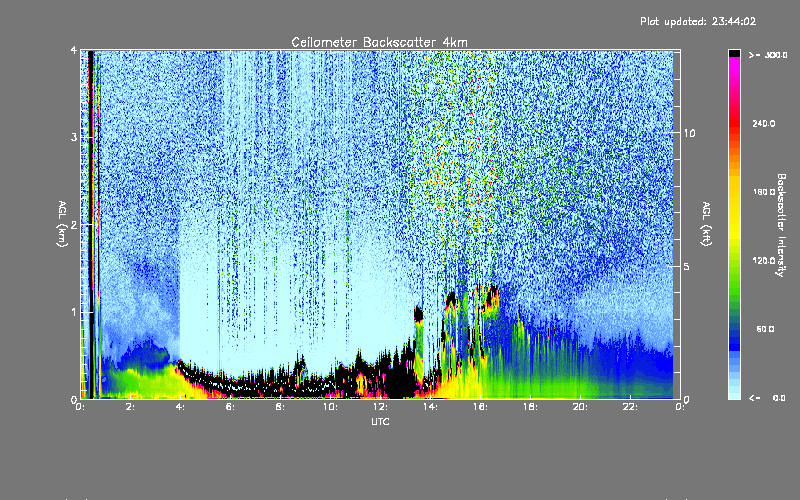Viewport: 800px width, 500px height.
Task: Click the 5 kft tick label on right axis
Action: [687, 266]
